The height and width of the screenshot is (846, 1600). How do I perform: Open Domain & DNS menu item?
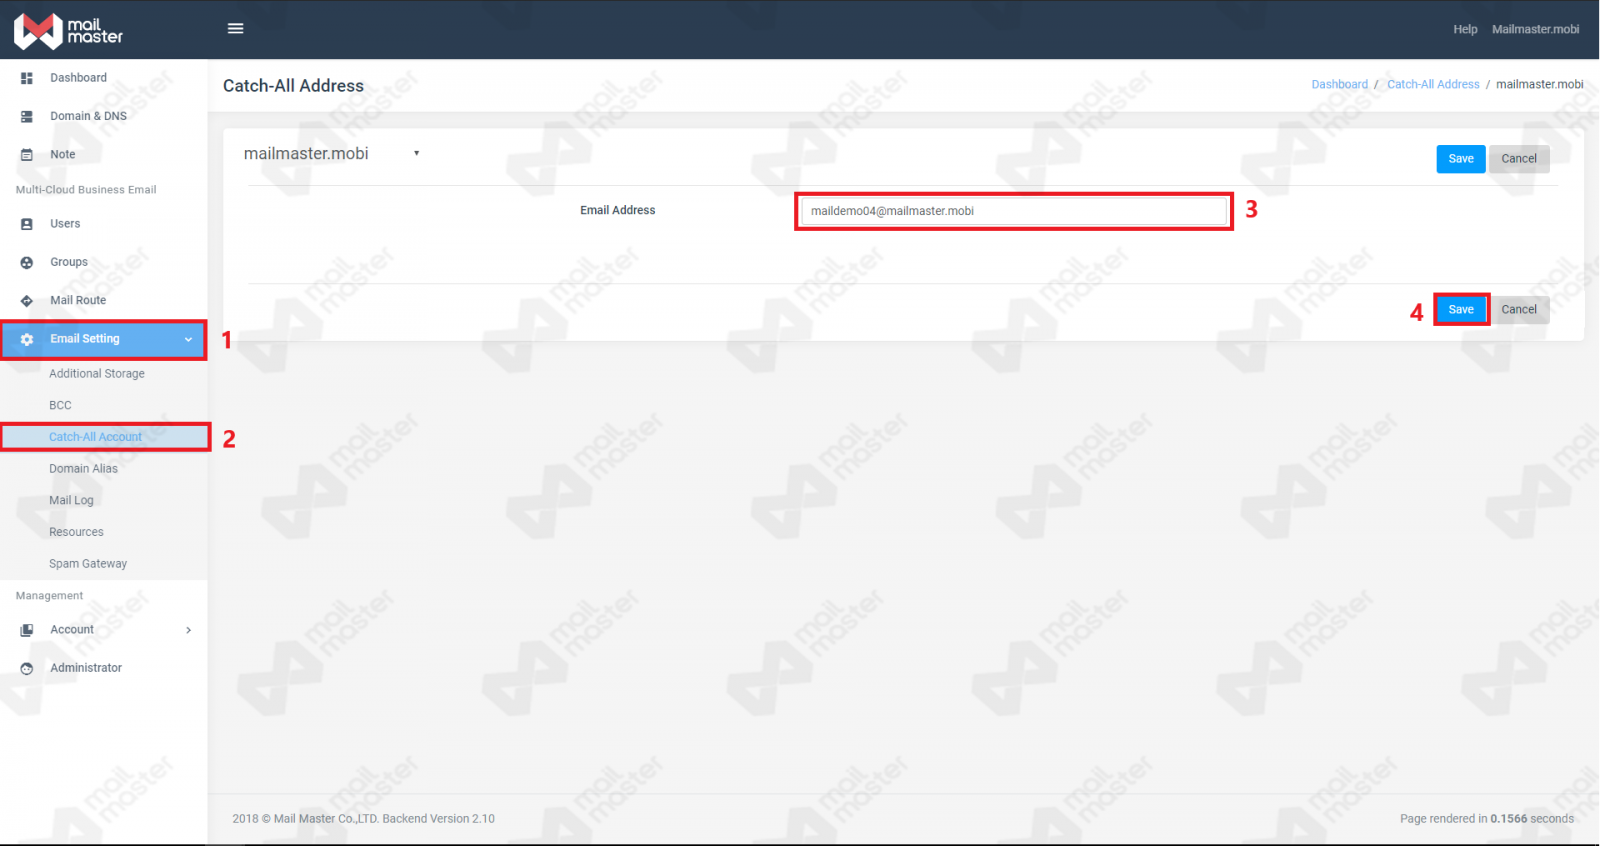point(89,116)
